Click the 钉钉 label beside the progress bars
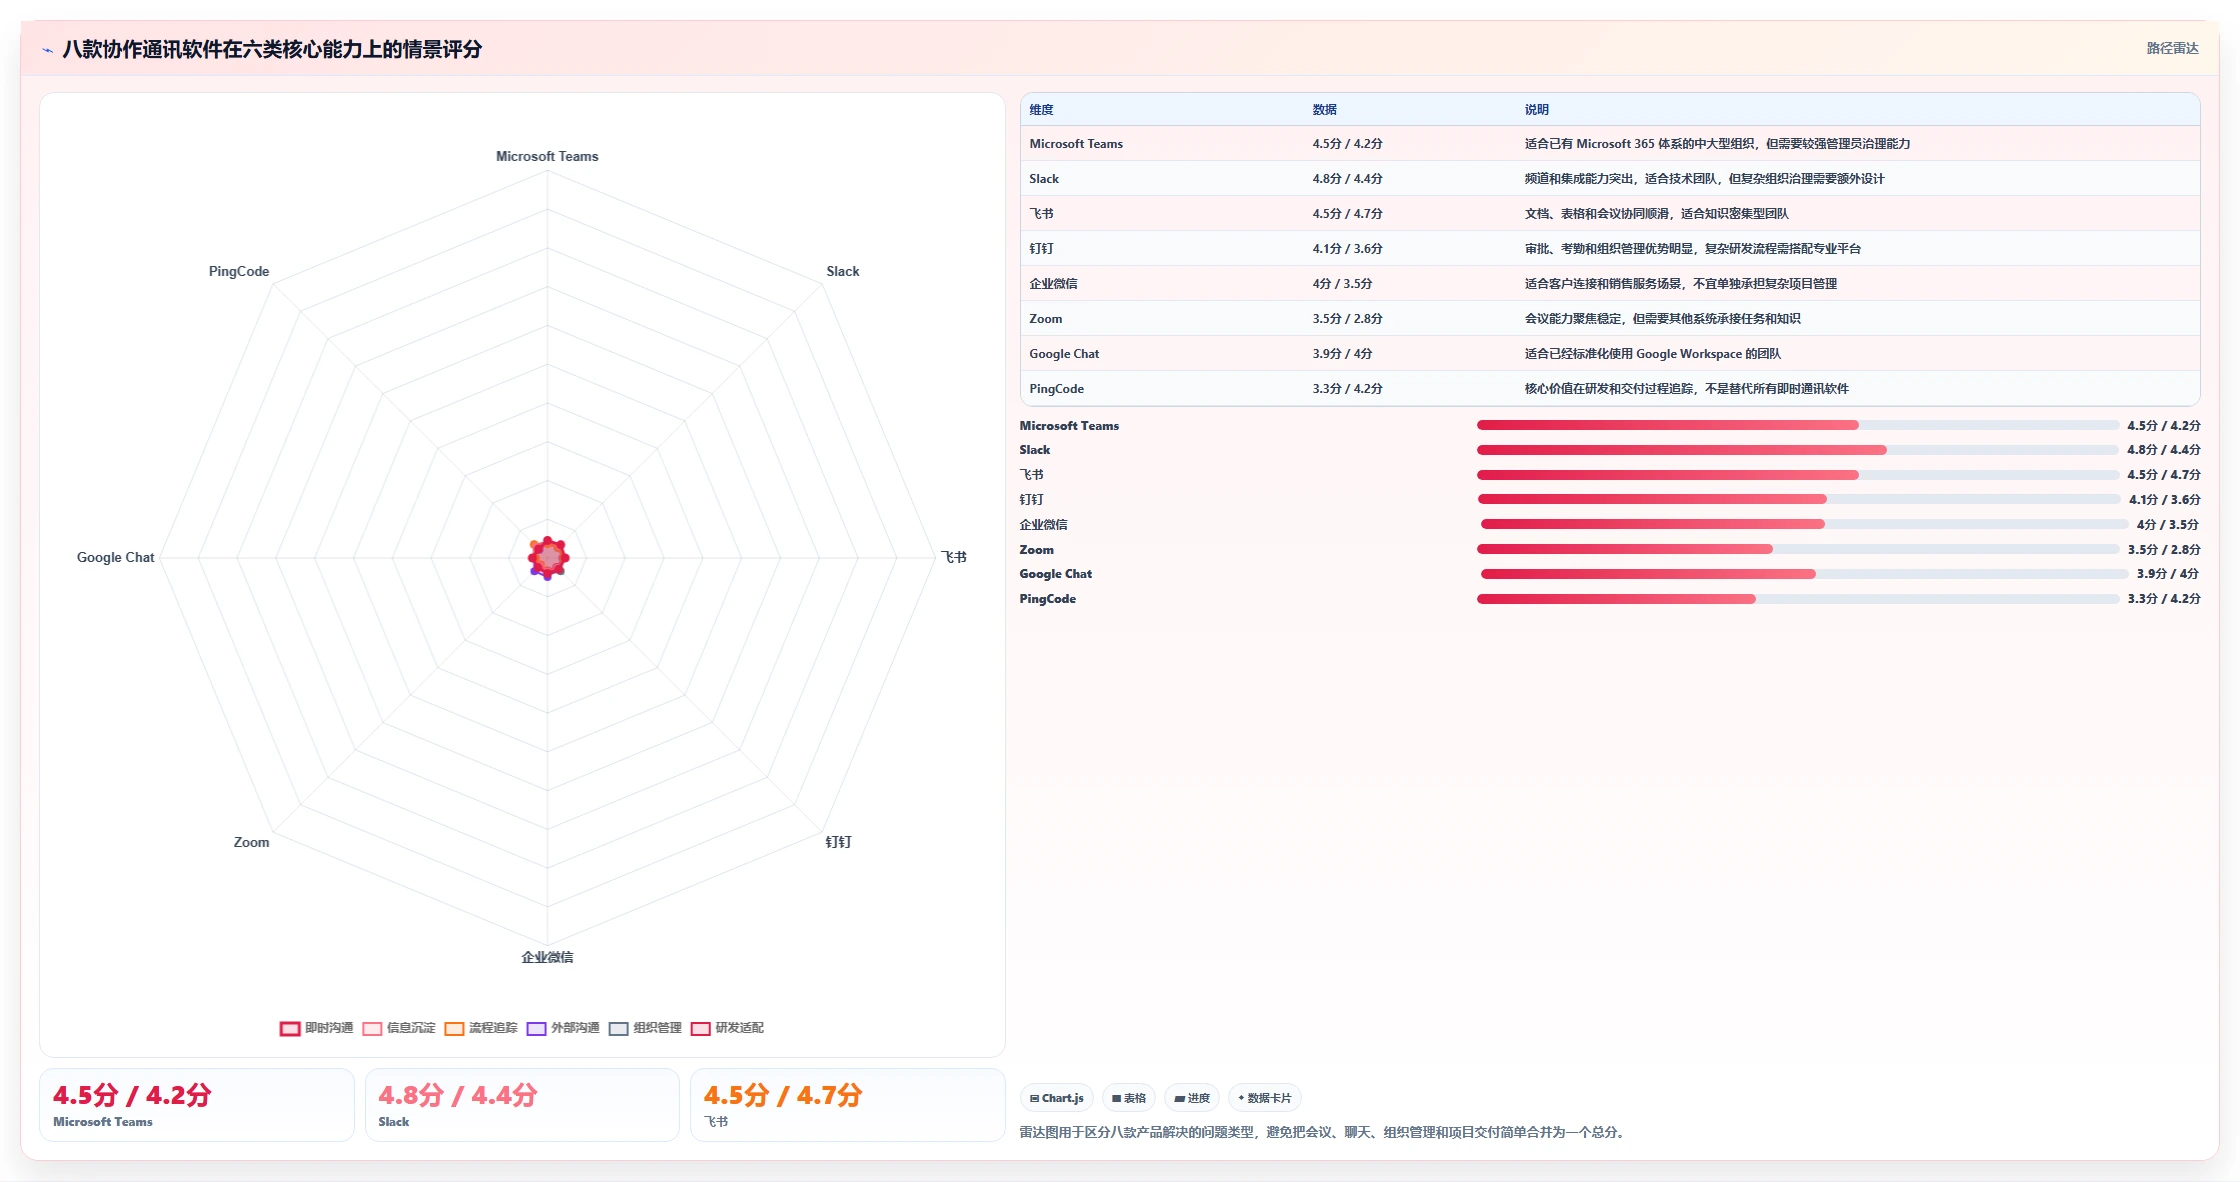 point(1031,500)
